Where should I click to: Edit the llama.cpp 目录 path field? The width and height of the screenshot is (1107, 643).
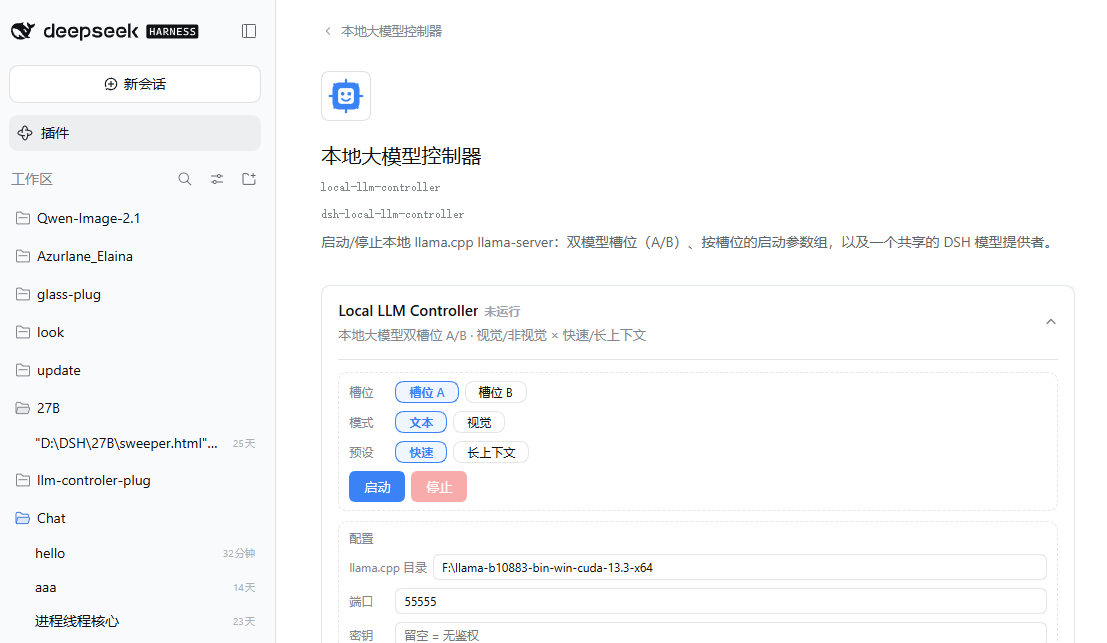pos(739,567)
